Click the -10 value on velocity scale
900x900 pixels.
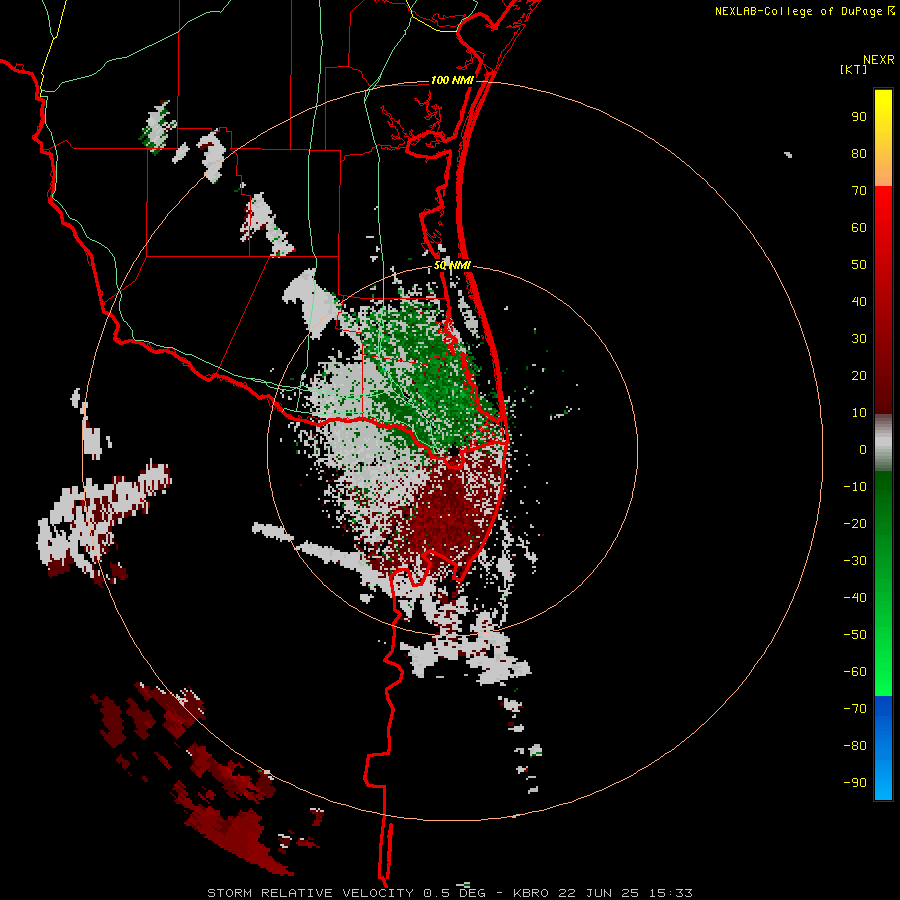[x=855, y=487]
